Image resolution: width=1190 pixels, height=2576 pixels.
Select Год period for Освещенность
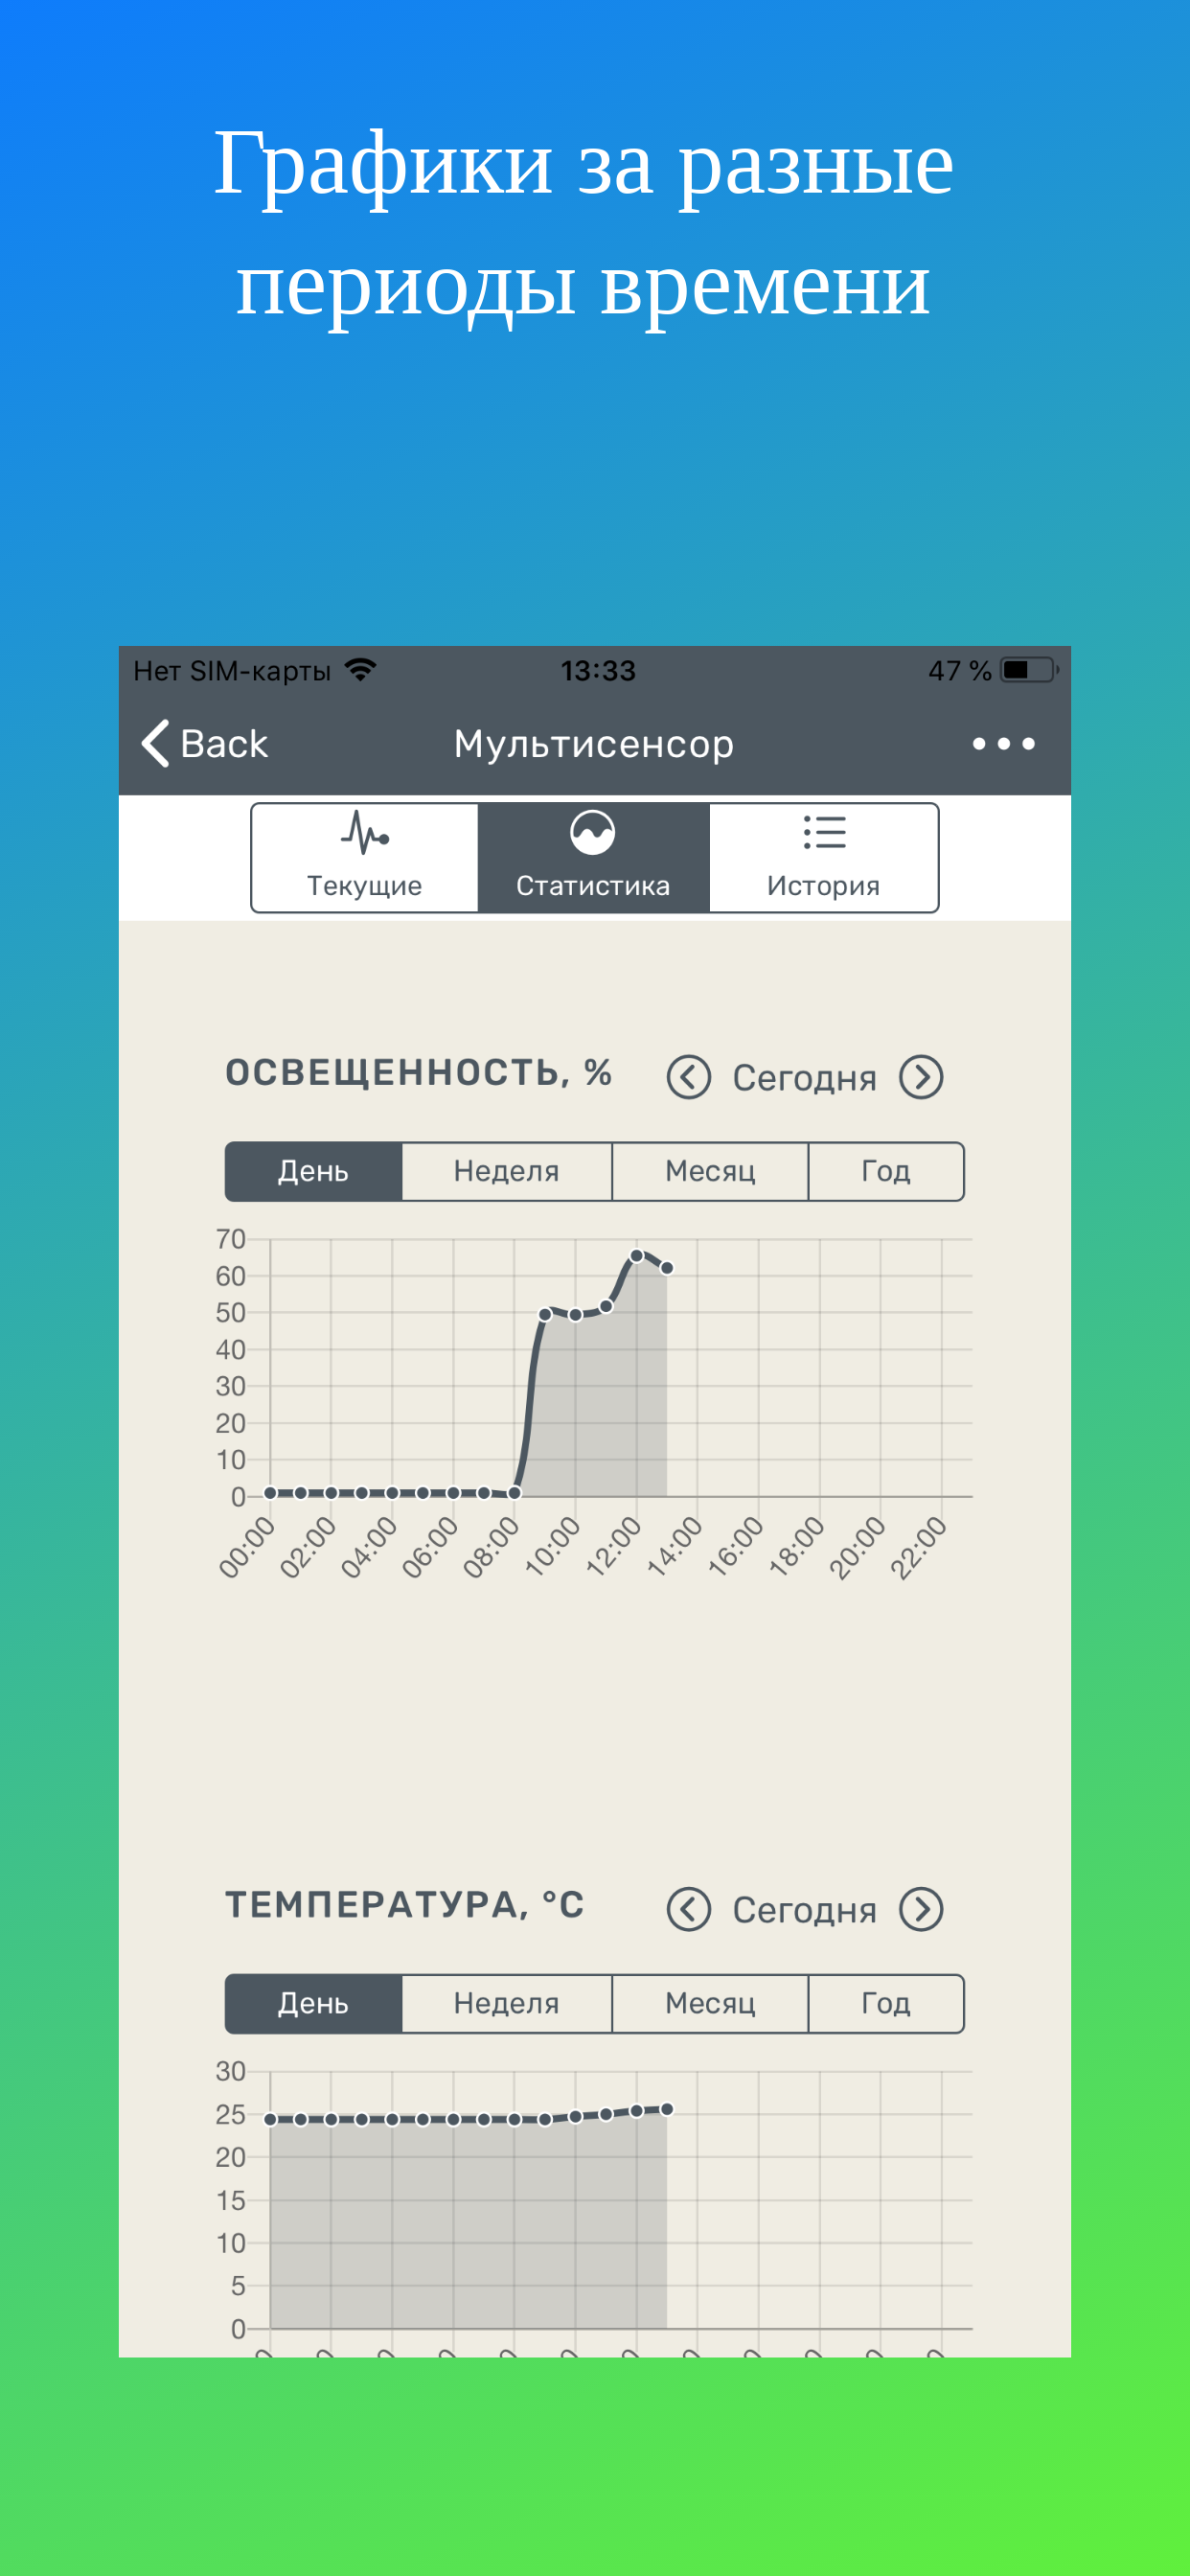click(886, 1171)
